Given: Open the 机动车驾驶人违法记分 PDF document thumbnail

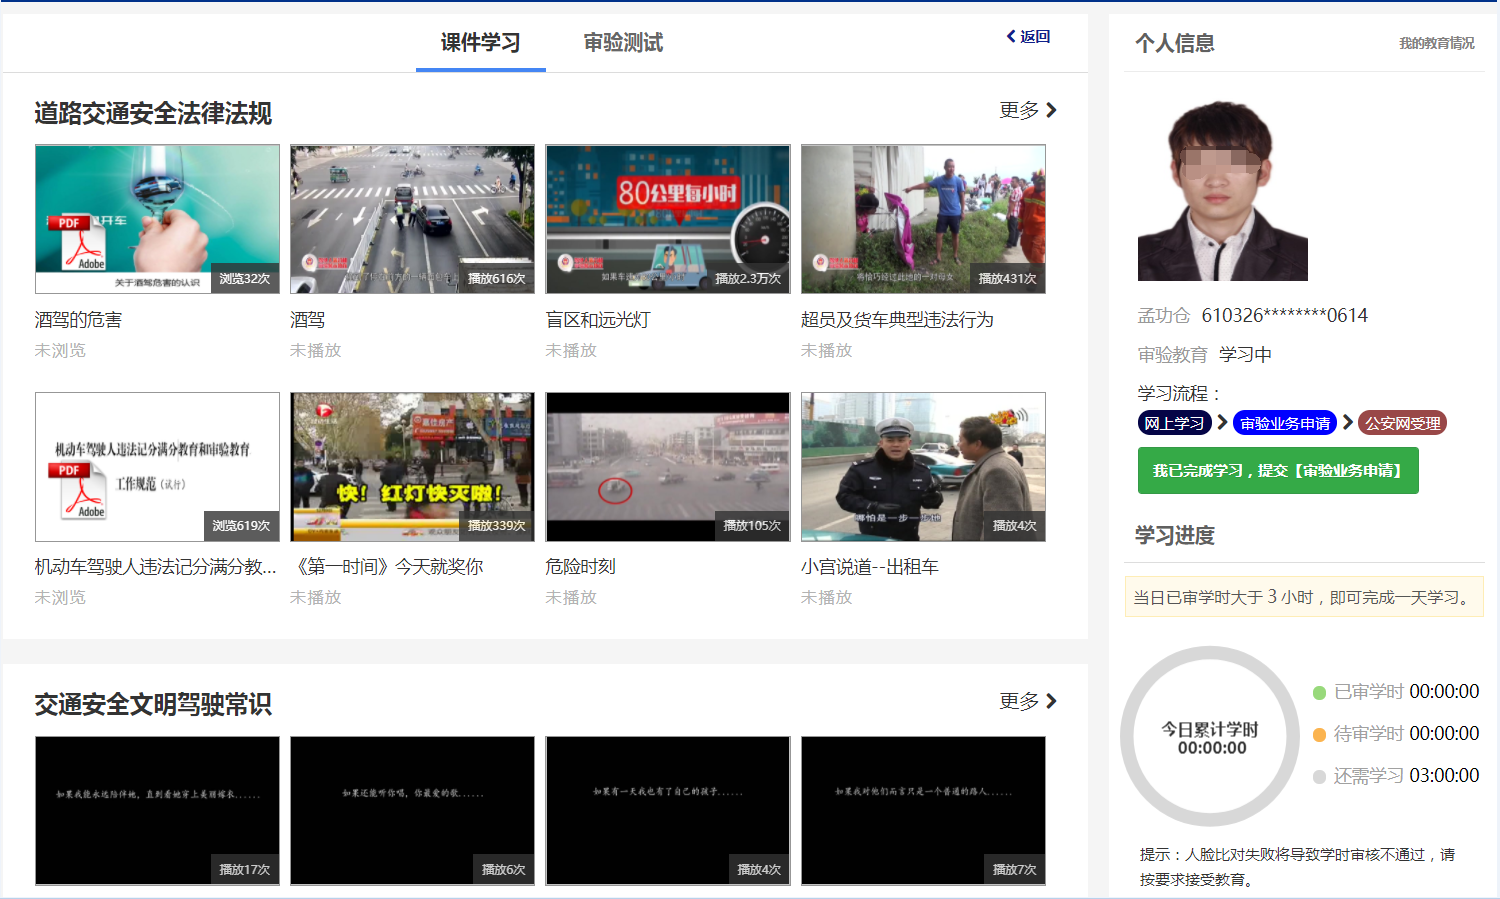Looking at the screenshot, I should pyautogui.click(x=157, y=467).
